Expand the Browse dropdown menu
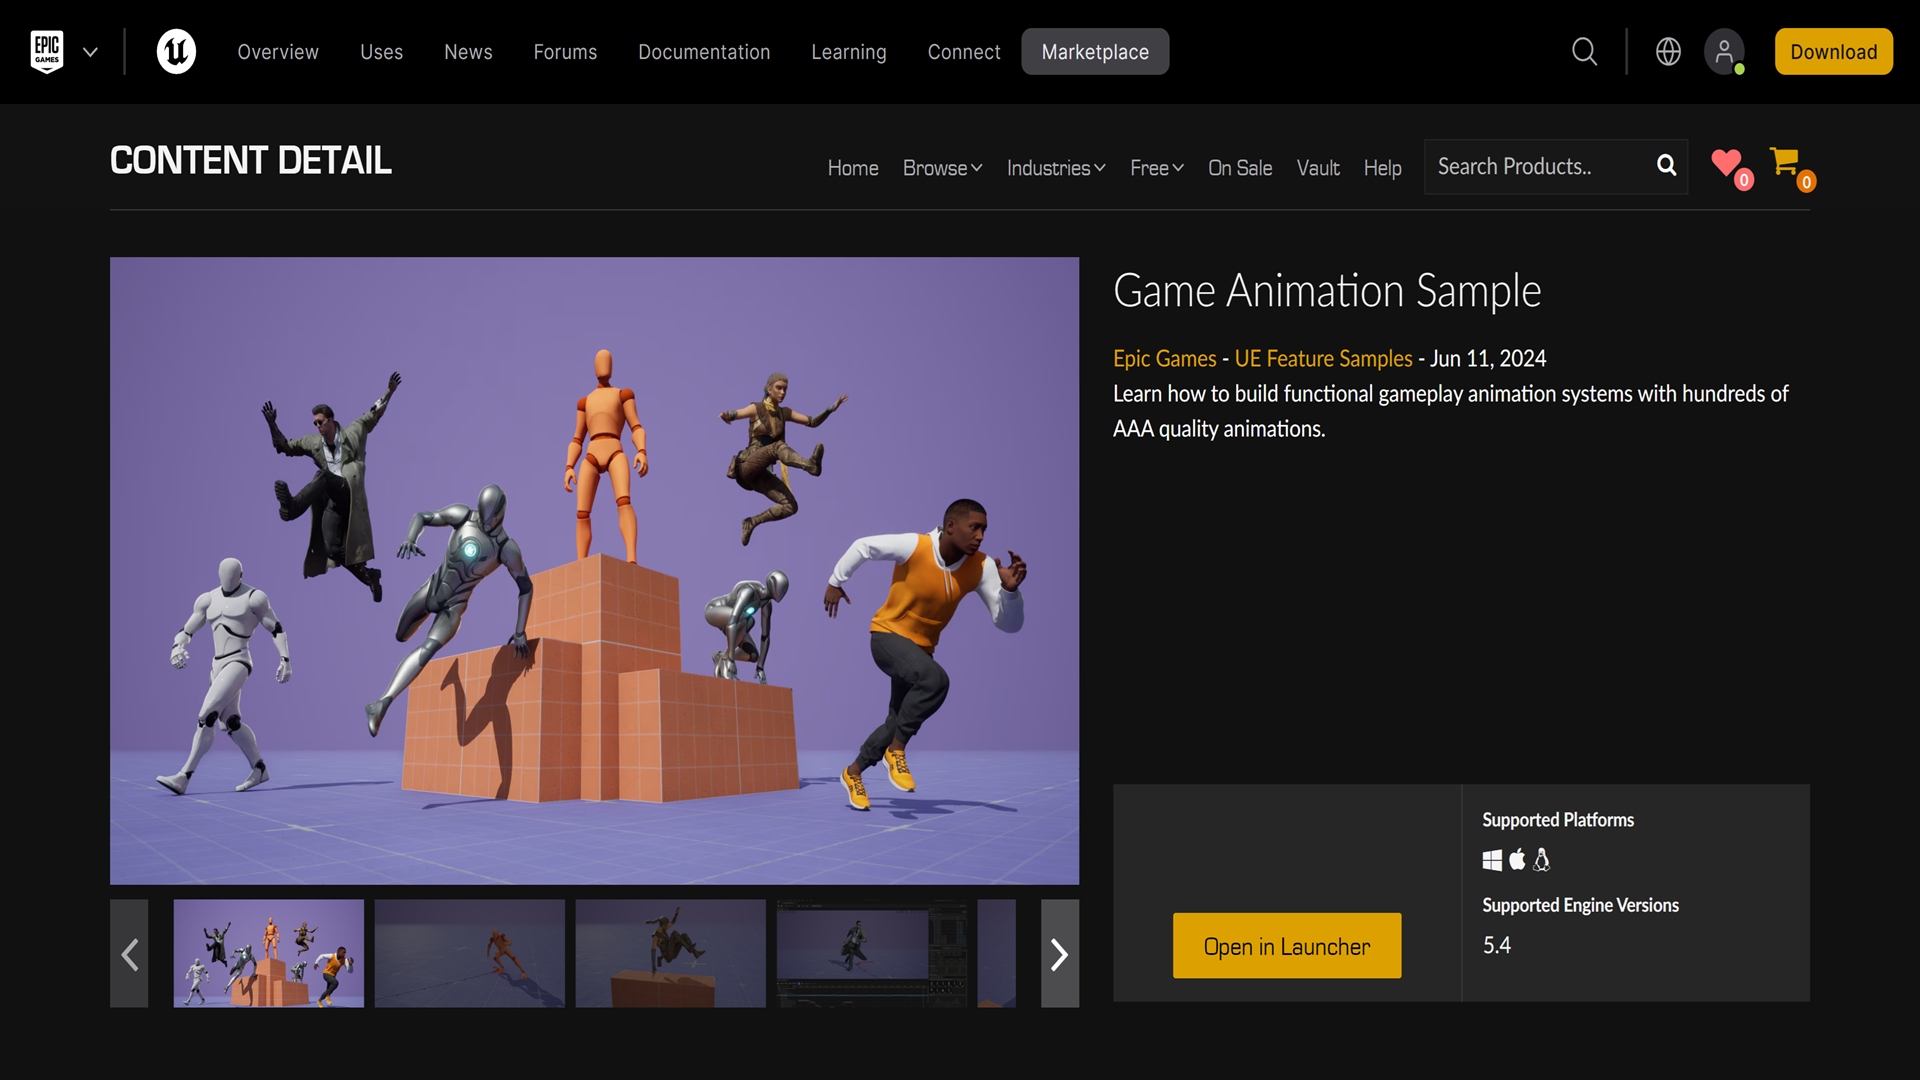 click(x=942, y=168)
